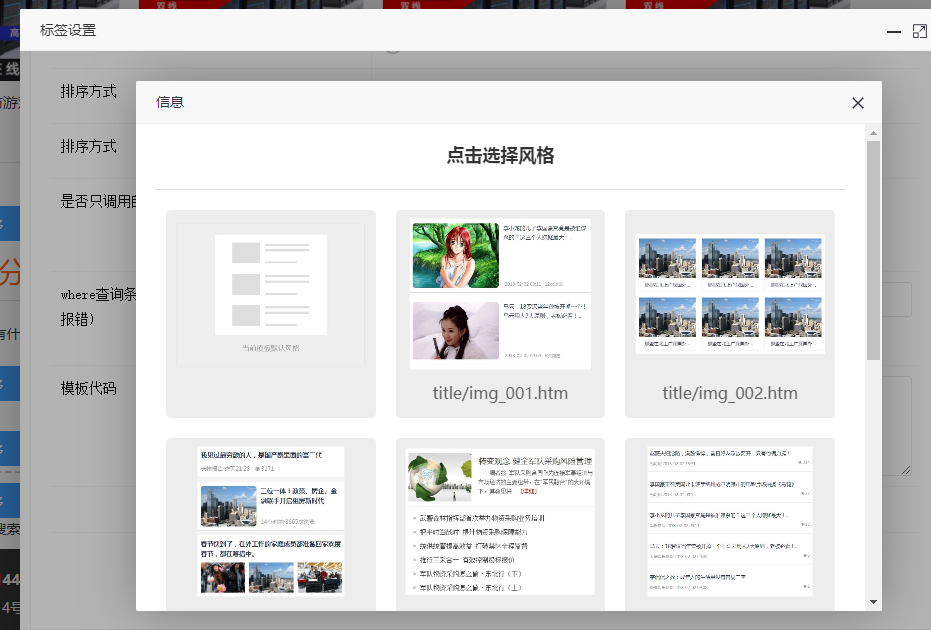Choose the title/img_001.htm style preview

point(500,294)
